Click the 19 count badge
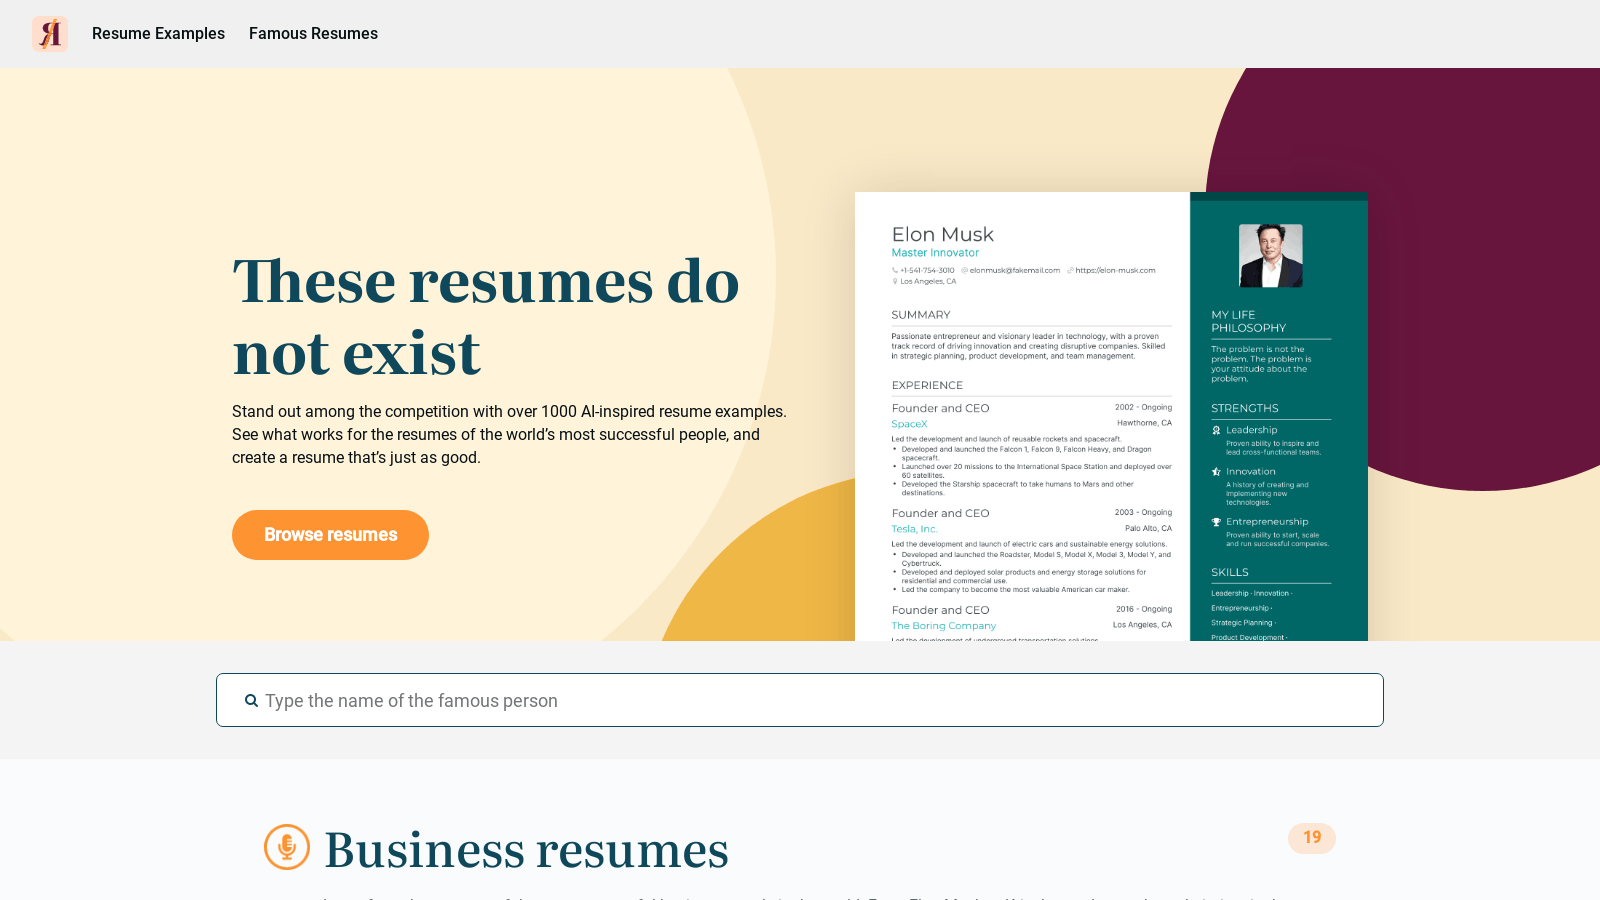This screenshot has width=1600, height=900. click(x=1312, y=838)
